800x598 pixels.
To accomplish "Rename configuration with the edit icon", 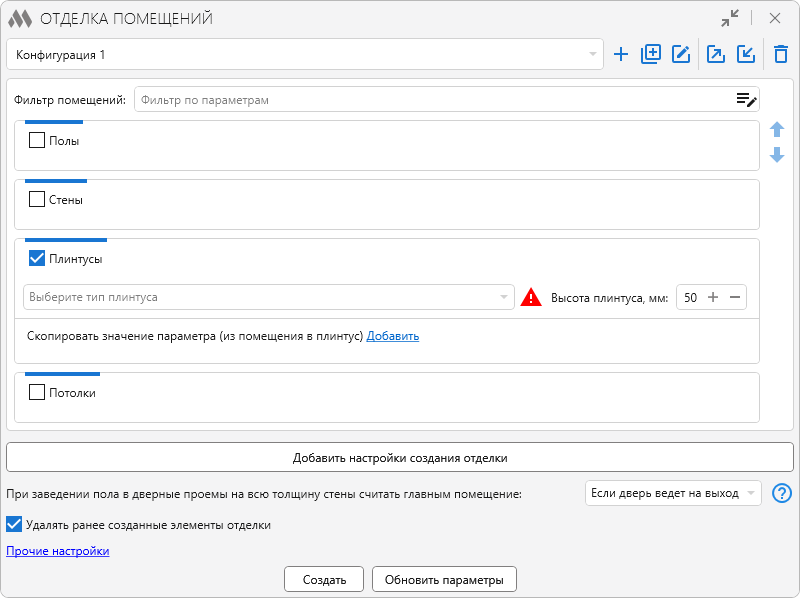I will tap(682, 54).
